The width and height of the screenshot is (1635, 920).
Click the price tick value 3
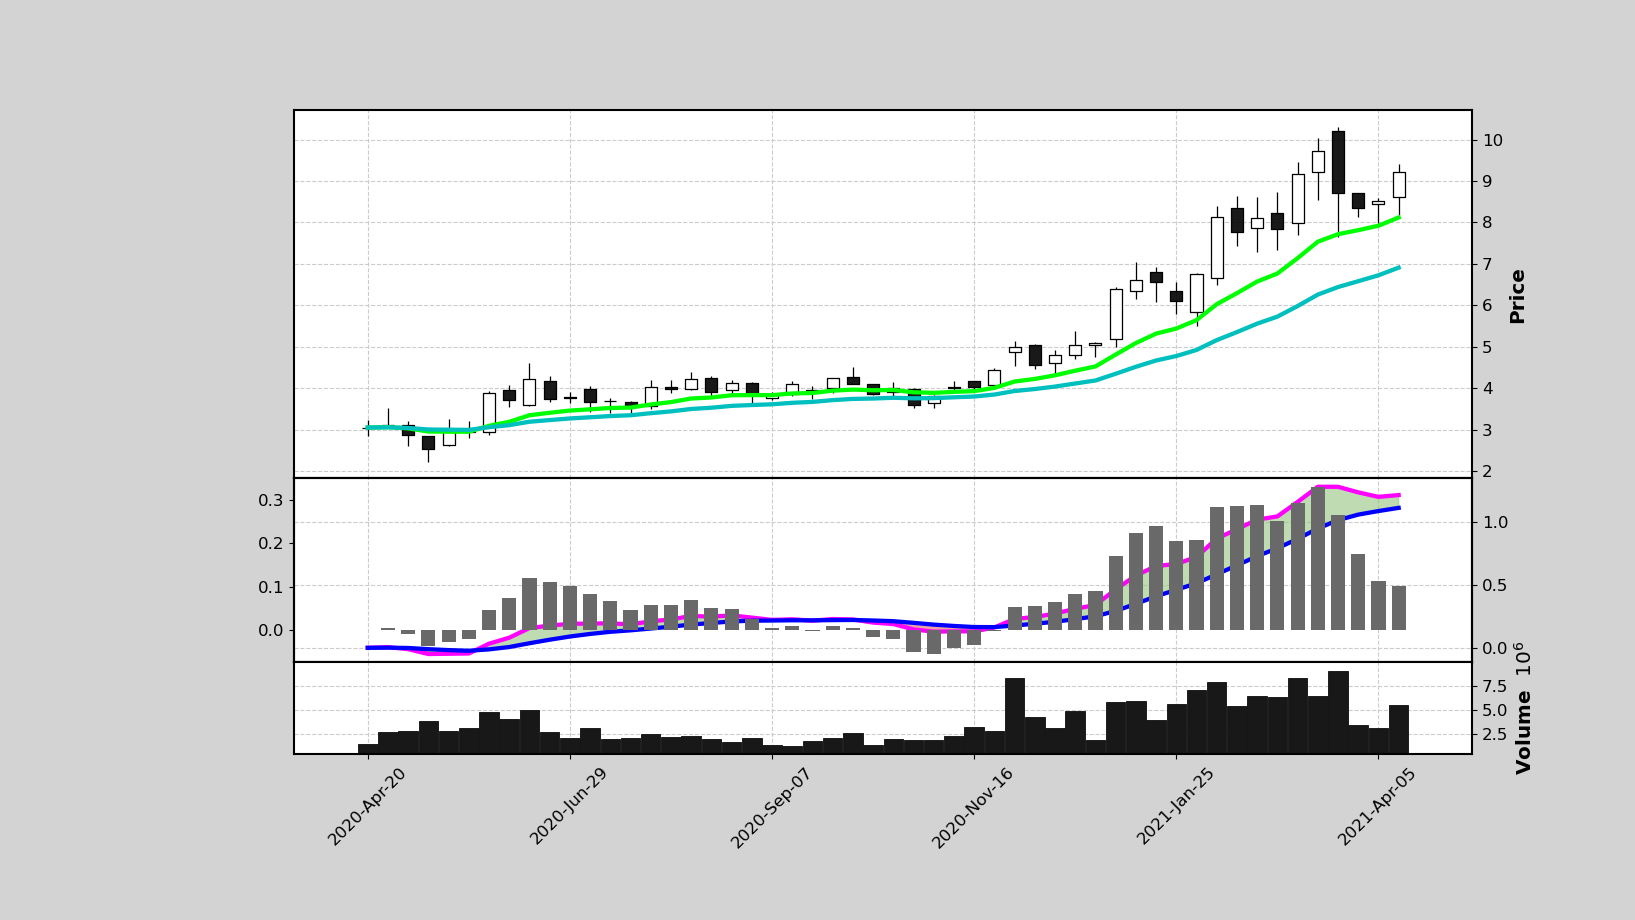(1487, 430)
